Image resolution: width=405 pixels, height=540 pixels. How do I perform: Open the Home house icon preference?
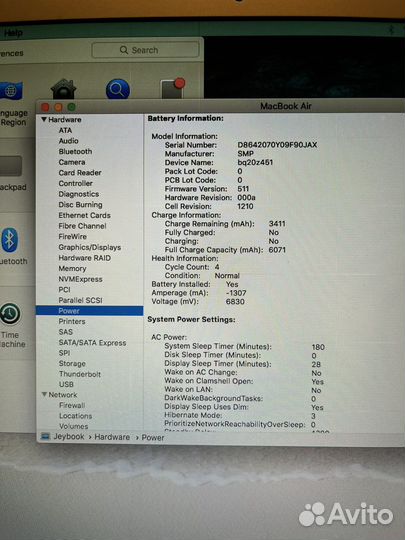tap(63, 89)
